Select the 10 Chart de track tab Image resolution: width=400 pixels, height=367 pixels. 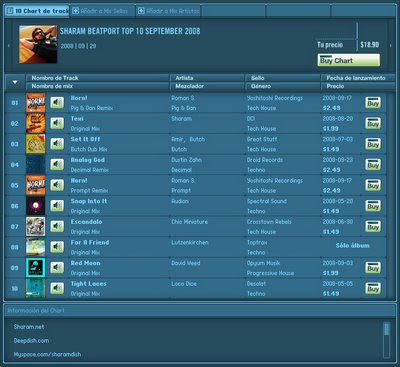tap(37, 11)
